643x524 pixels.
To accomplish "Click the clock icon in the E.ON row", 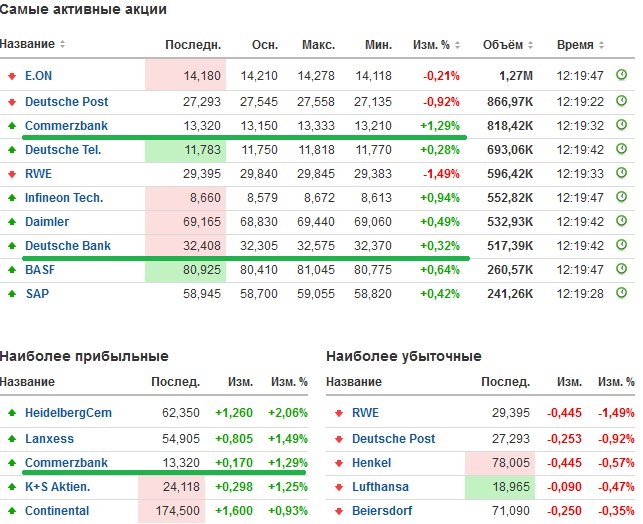I will click(621, 74).
